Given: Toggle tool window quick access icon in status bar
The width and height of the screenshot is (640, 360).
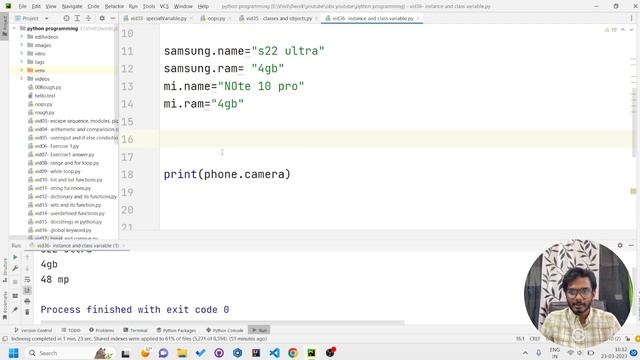Looking at the screenshot, I should pos(5,339).
